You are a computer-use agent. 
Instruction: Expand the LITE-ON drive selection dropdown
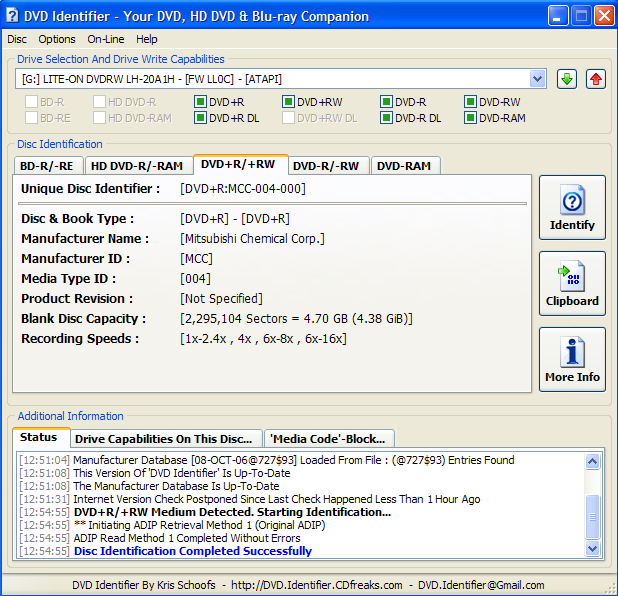click(x=537, y=79)
